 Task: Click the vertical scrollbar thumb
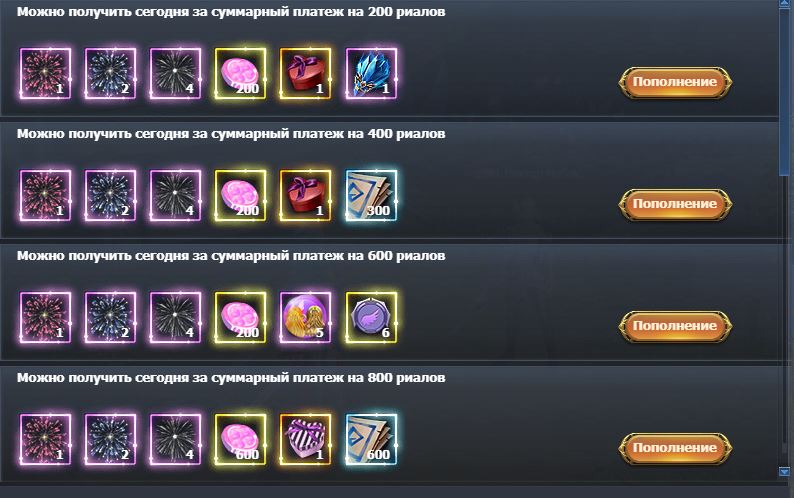784,91
